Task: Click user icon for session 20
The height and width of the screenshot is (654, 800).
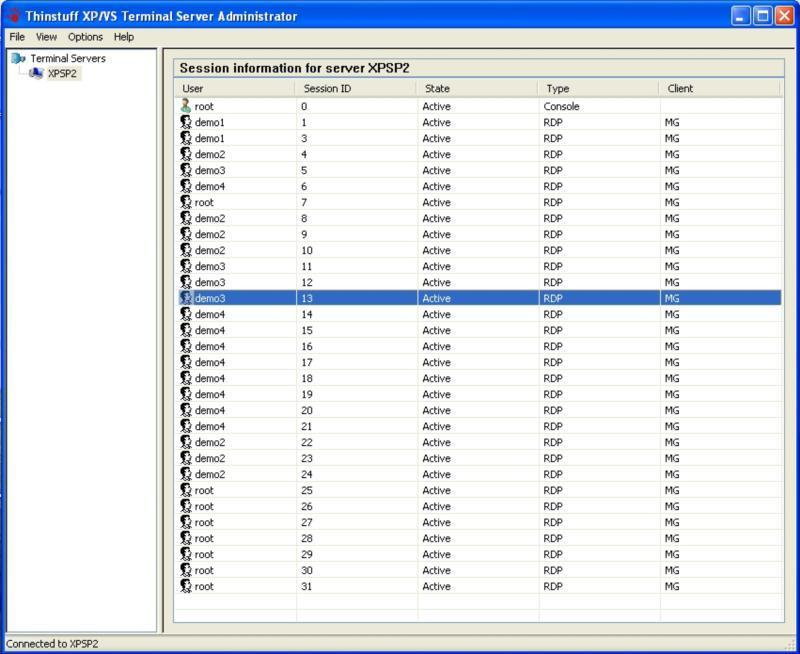Action: coord(186,410)
